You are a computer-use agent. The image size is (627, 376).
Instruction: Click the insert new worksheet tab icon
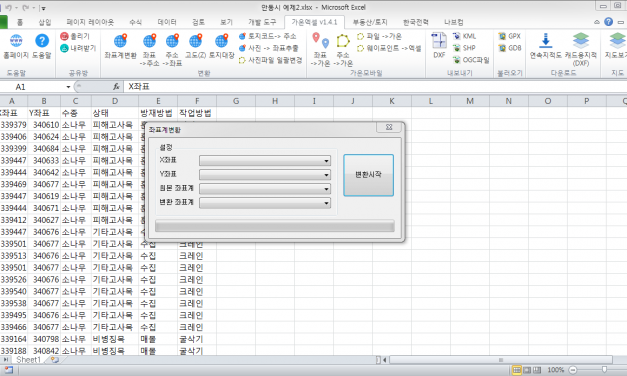[x=54, y=360]
